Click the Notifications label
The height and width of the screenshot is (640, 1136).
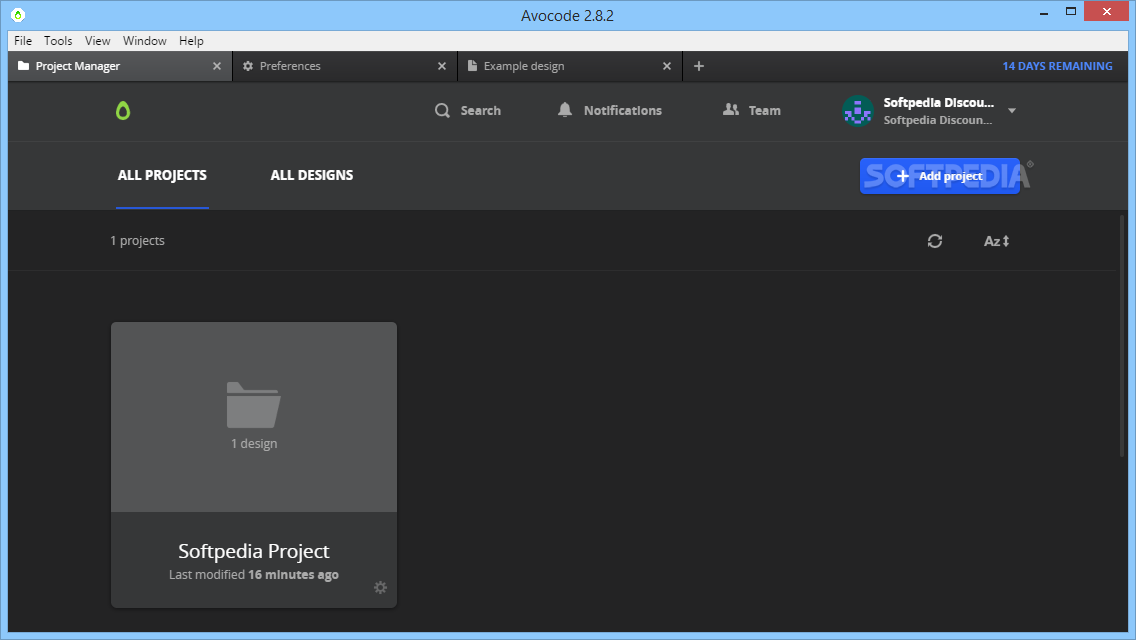click(623, 111)
